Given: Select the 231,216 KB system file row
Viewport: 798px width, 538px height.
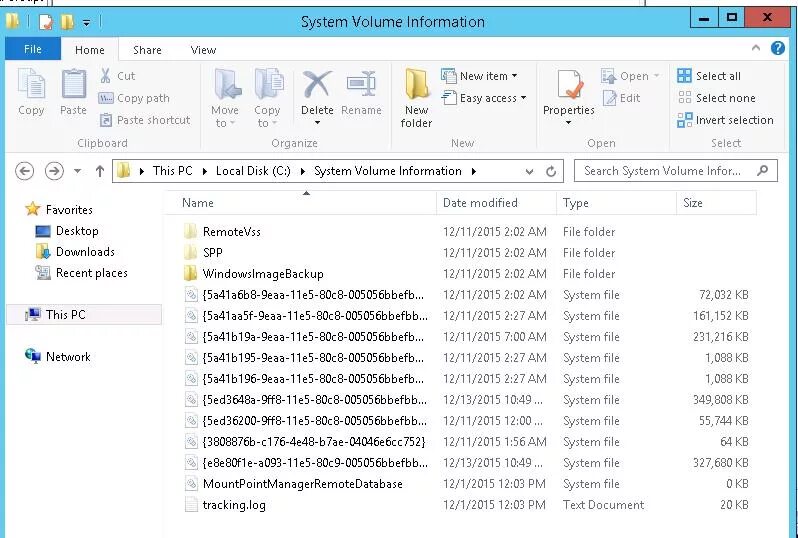Looking at the screenshot, I should pyautogui.click(x=466, y=337).
